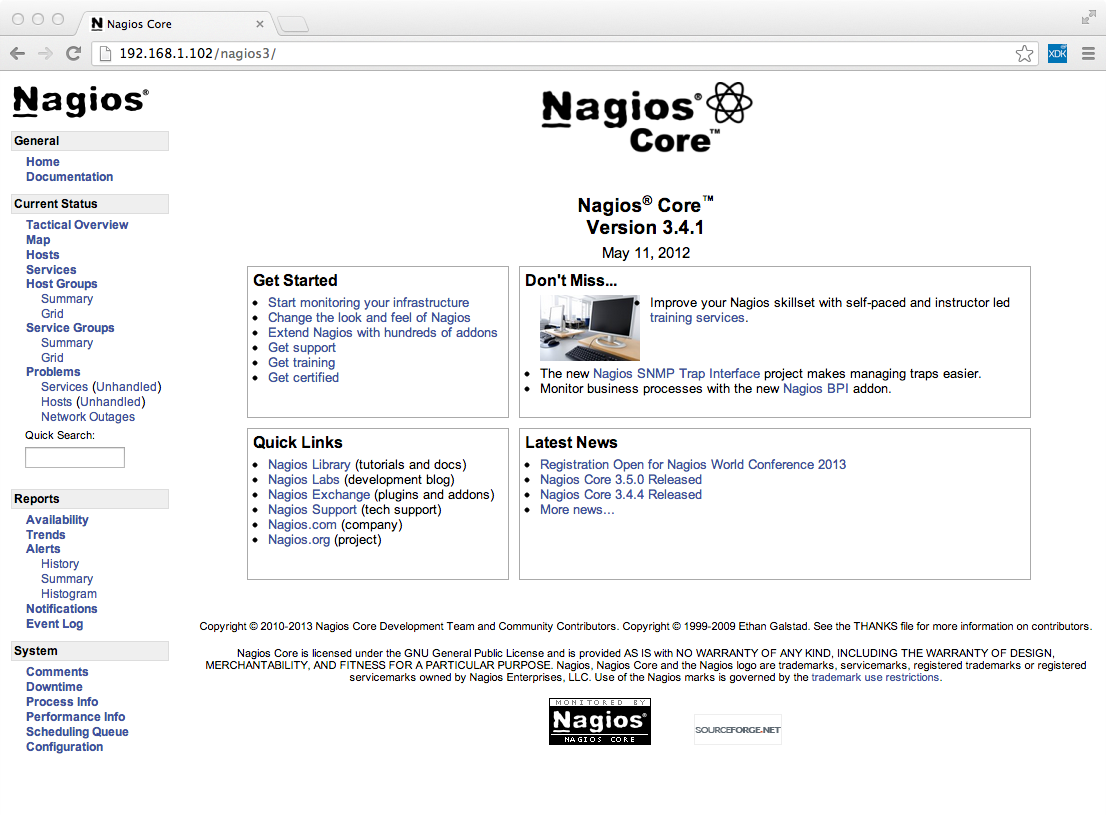
Task: Click Get certified link
Action: coord(303,377)
